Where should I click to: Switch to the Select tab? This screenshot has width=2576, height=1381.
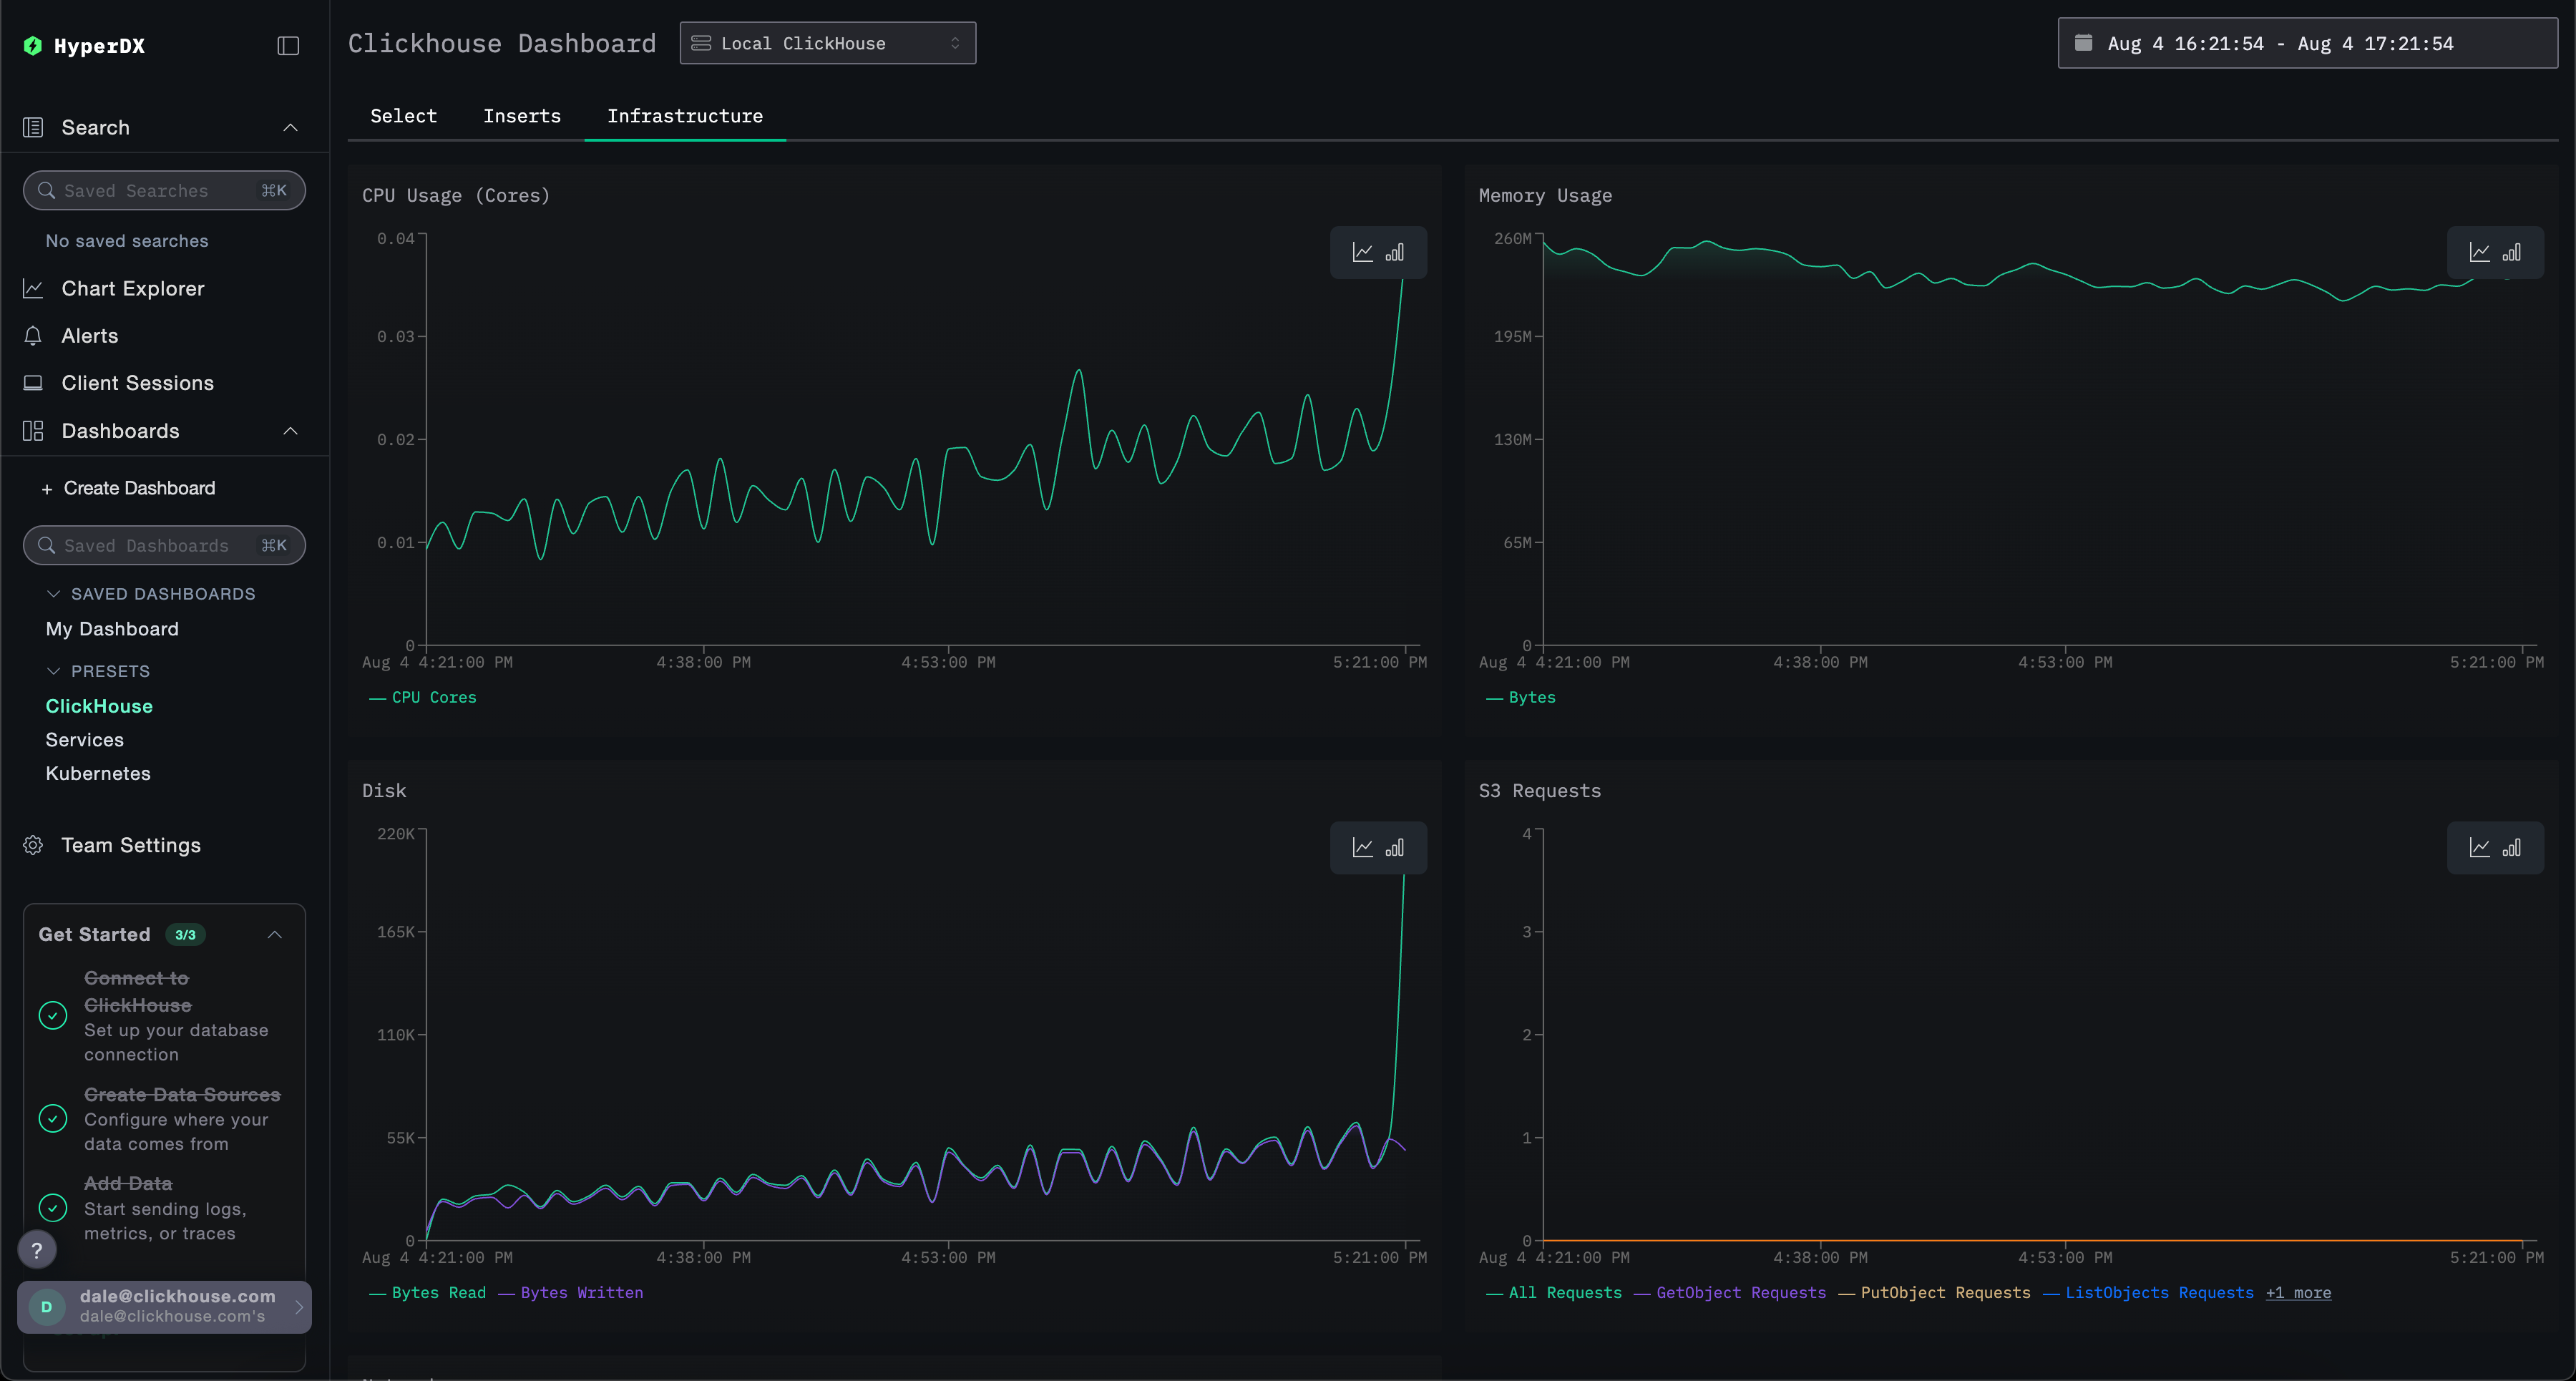403,116
